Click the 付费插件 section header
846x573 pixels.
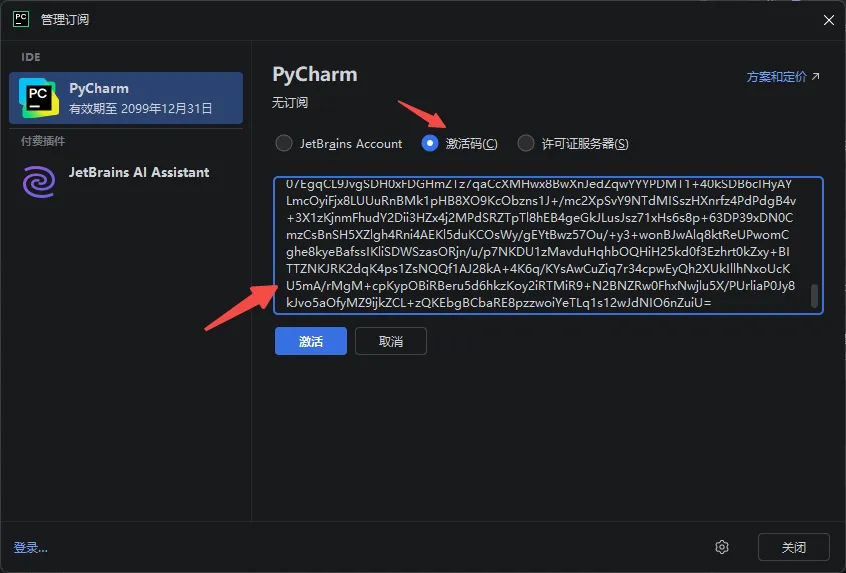[x=43, y=141]
